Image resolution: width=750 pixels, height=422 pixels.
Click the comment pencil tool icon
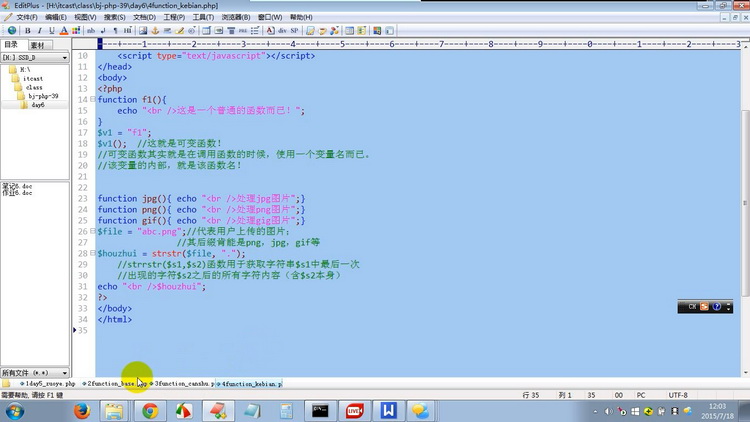tap(179, 31)
